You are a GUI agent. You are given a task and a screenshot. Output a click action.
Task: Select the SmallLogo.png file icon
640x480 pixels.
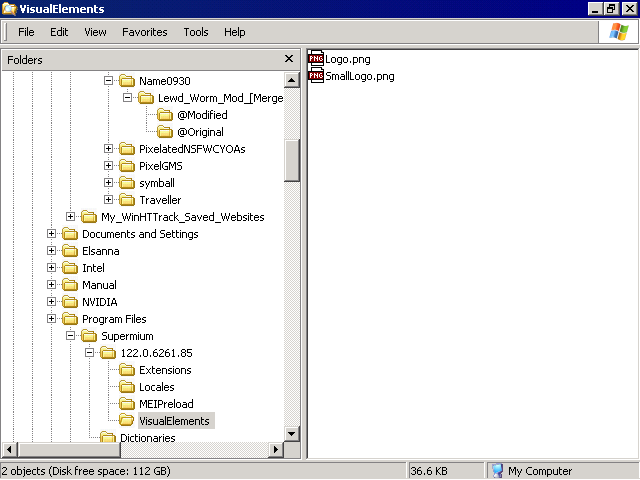(316, 76)
